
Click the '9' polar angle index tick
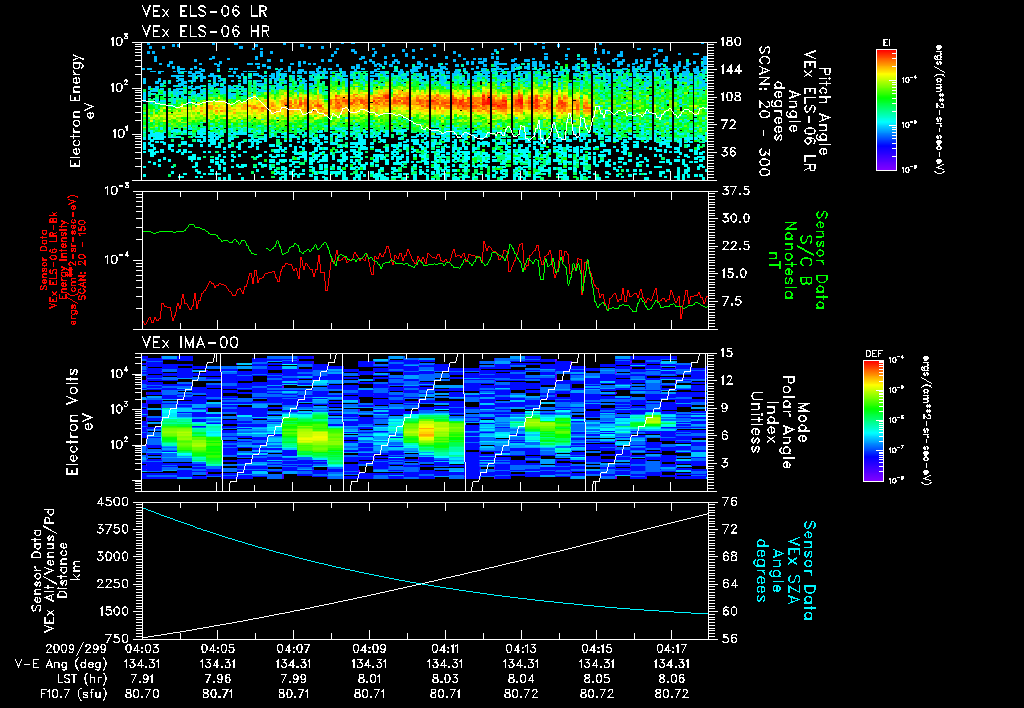[x=724, y=408]
